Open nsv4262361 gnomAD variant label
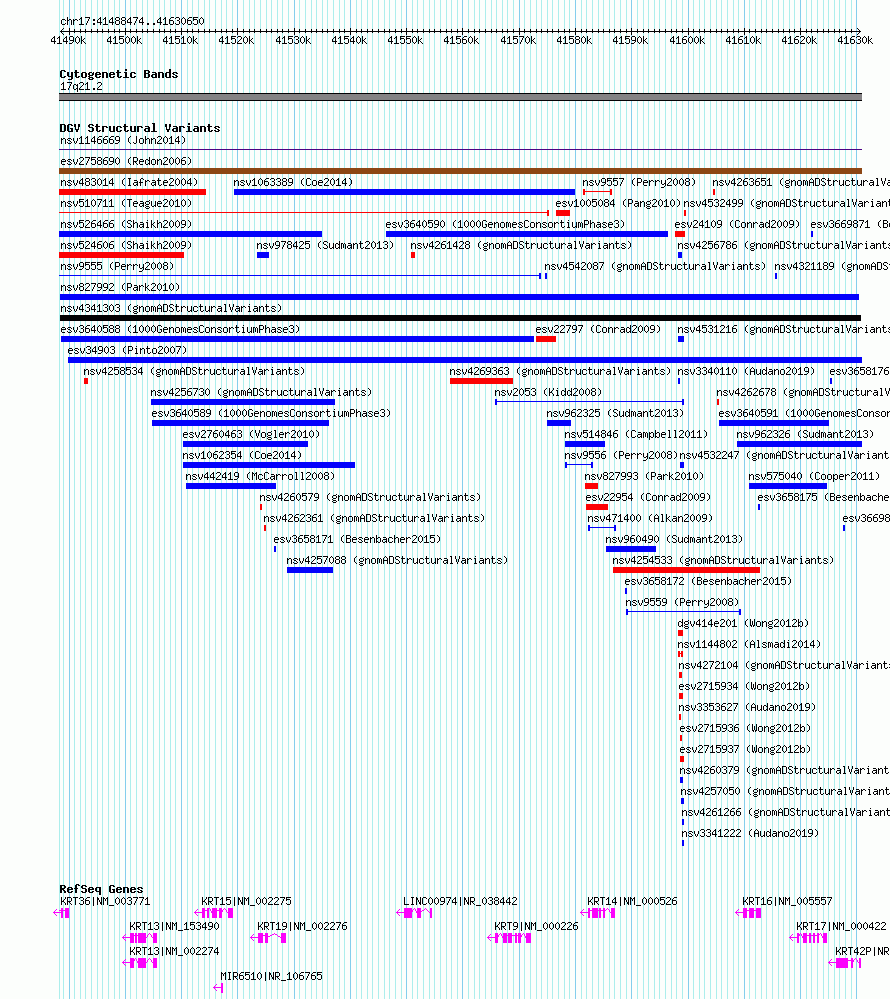The width and height of the screenshot is (890, 999). (x=374, y=519)
